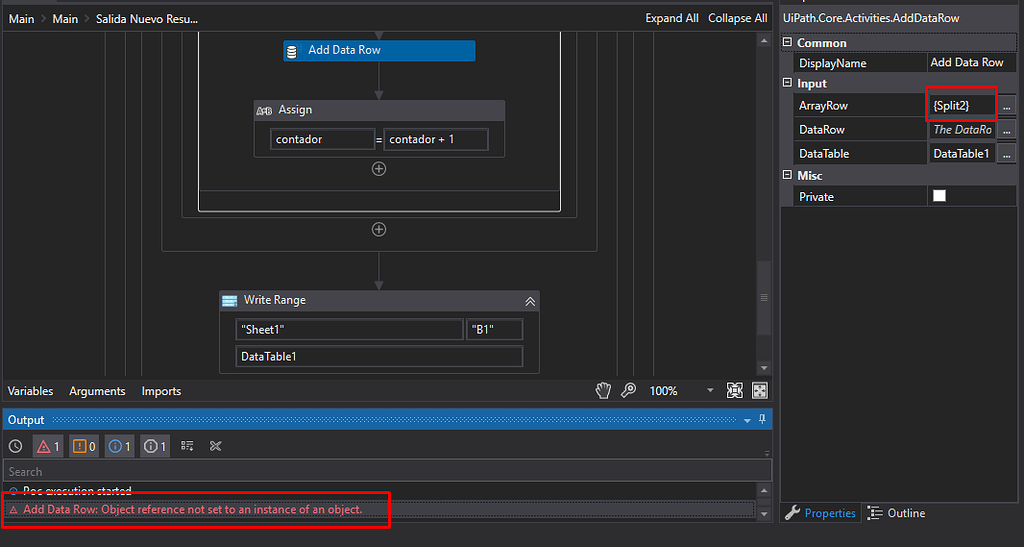The width and height of the screenshot is (1024, 547).
Task: Go to the first Main breadcrumb
Action: pyautogui.click(x=22, y=19)
